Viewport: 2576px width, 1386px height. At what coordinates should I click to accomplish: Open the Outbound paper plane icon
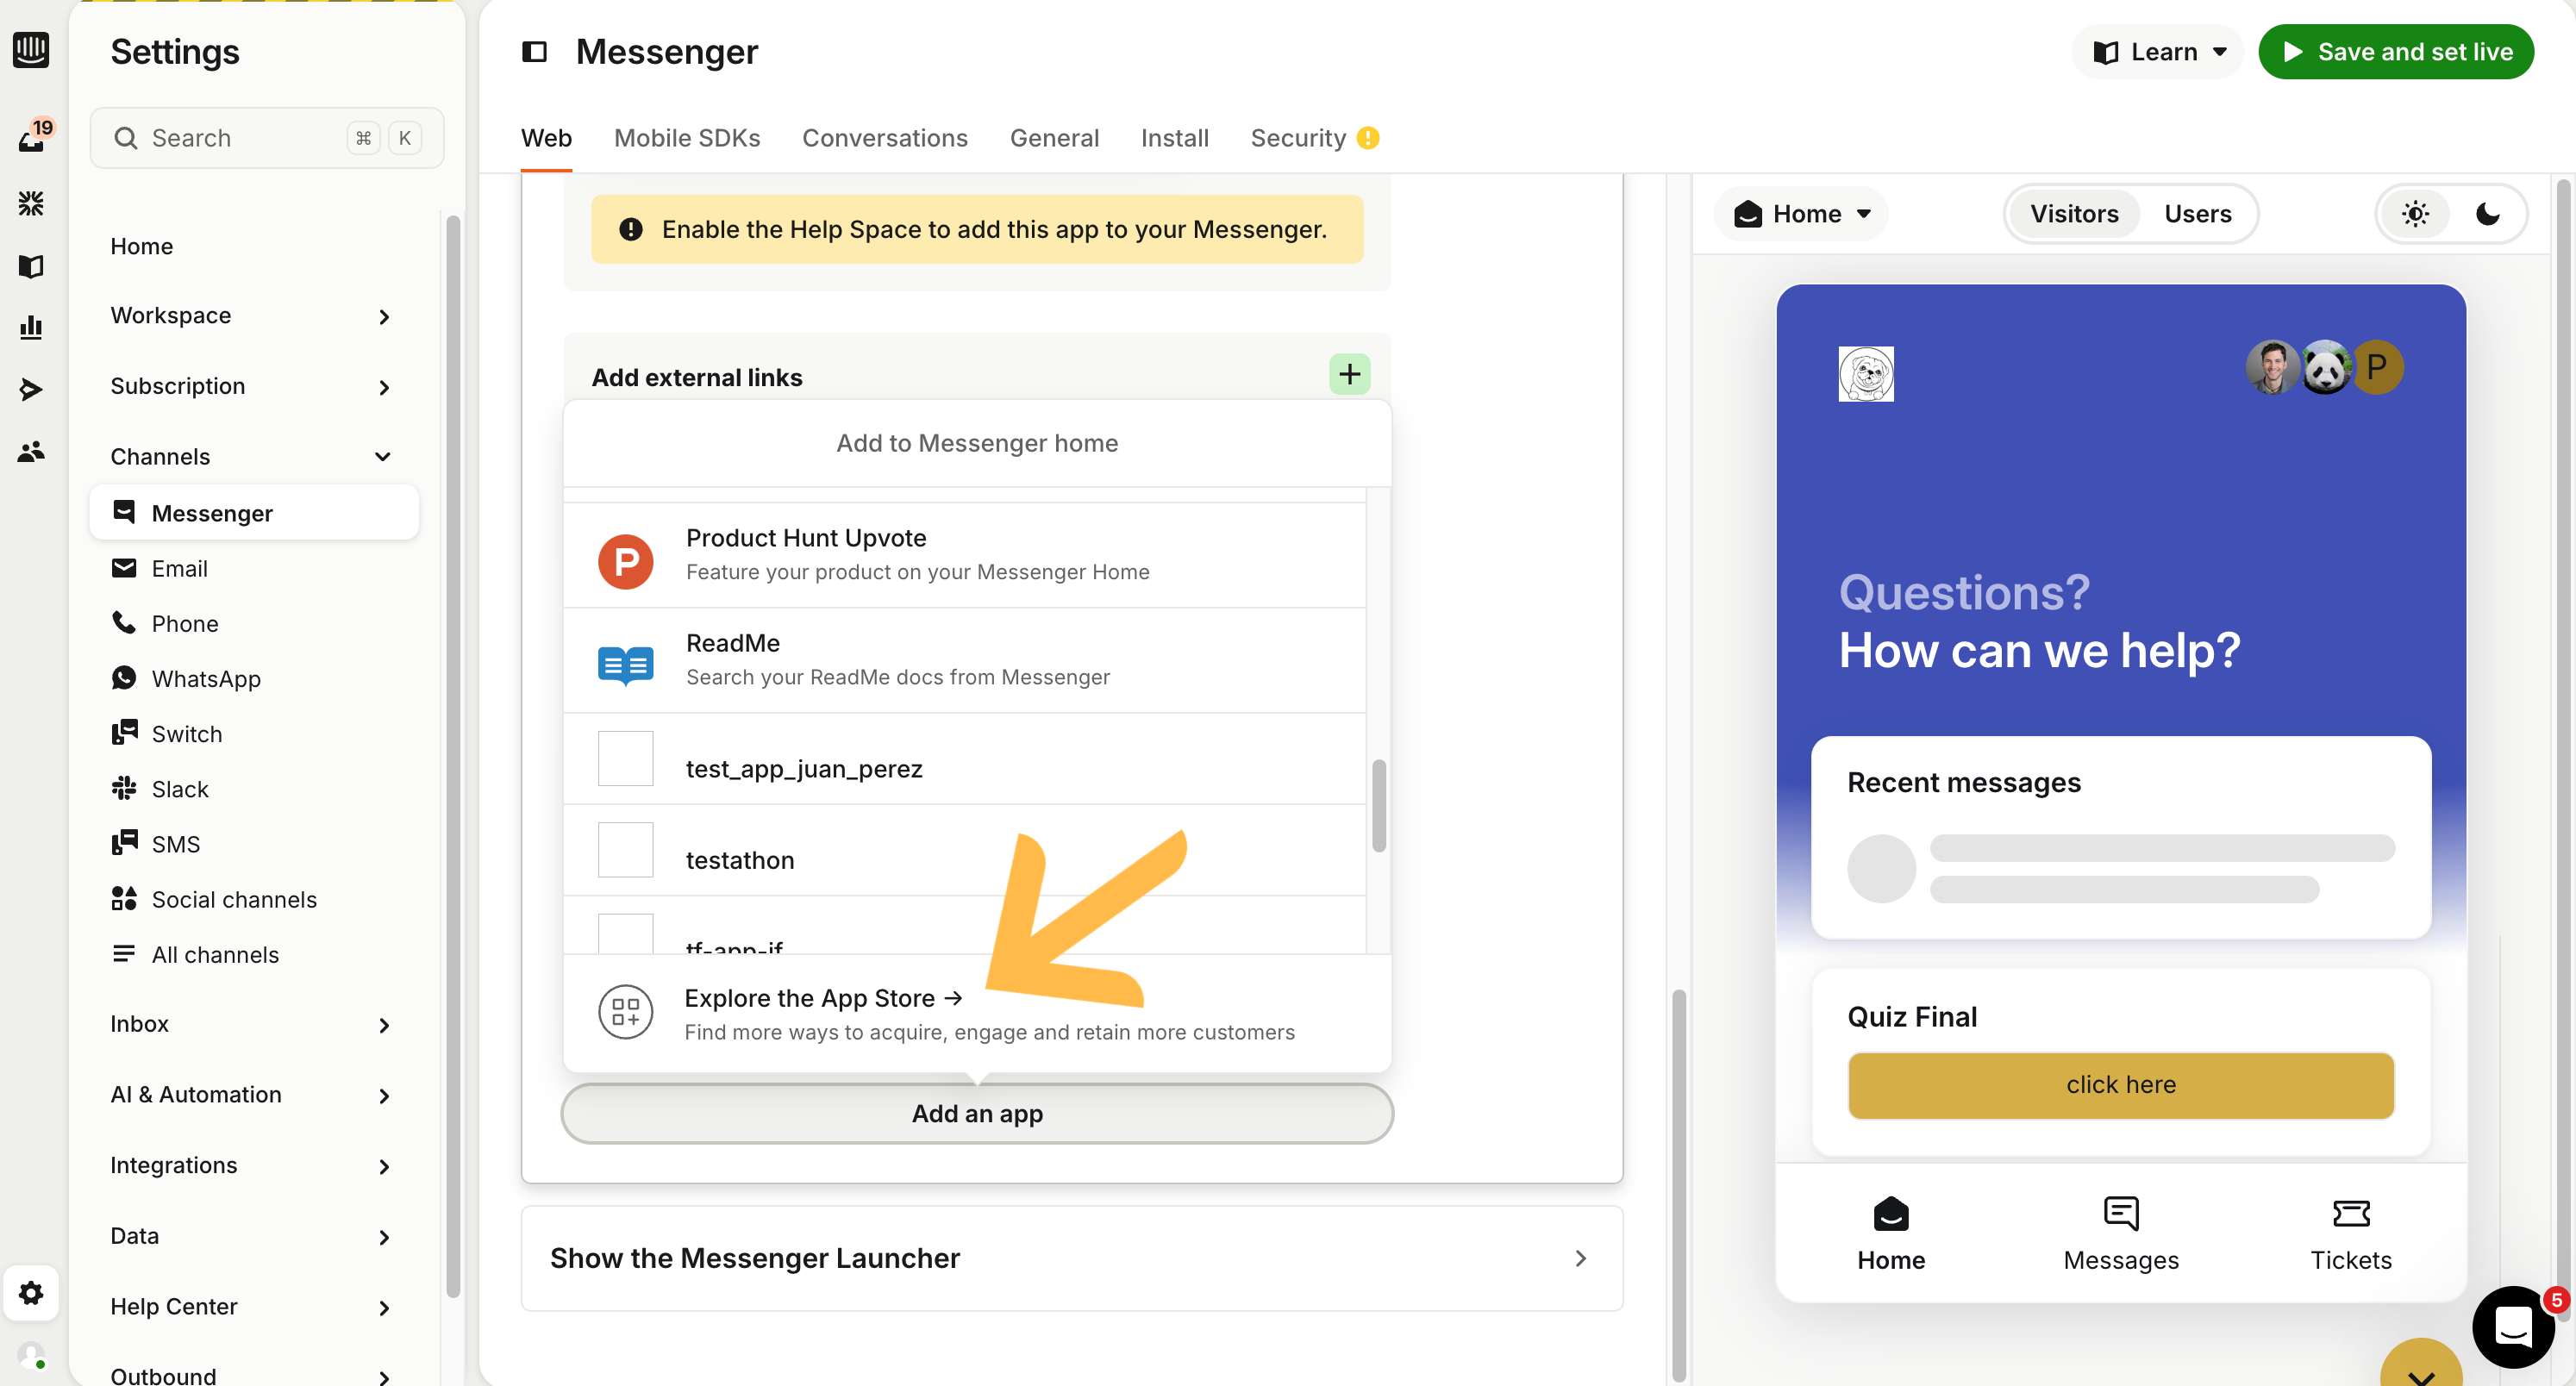pos(31,389)
